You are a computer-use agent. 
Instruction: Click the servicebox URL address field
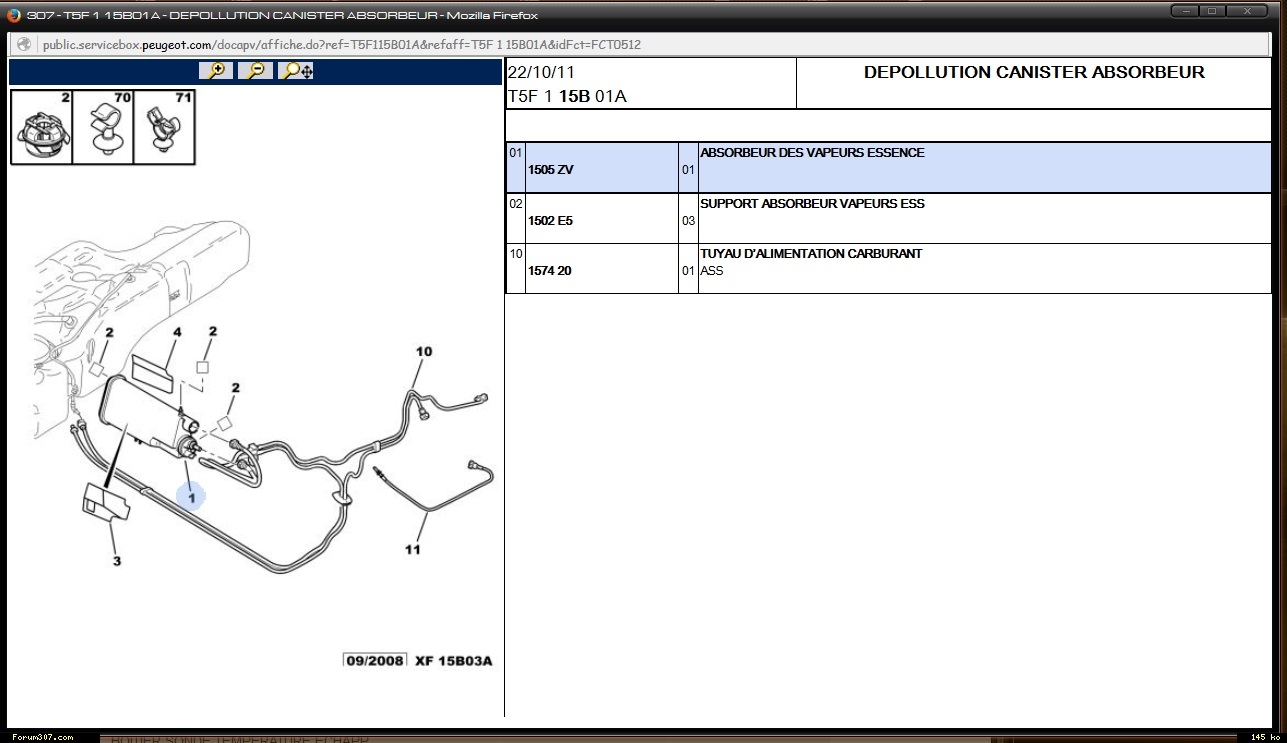pos(342,45)
